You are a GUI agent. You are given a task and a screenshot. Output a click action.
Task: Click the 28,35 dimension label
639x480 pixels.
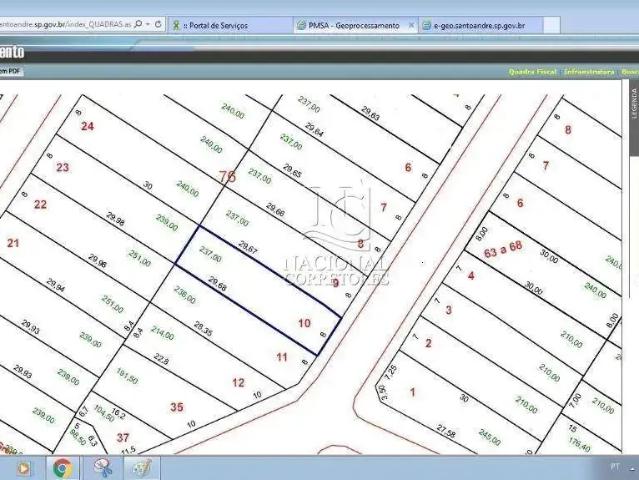203,329
